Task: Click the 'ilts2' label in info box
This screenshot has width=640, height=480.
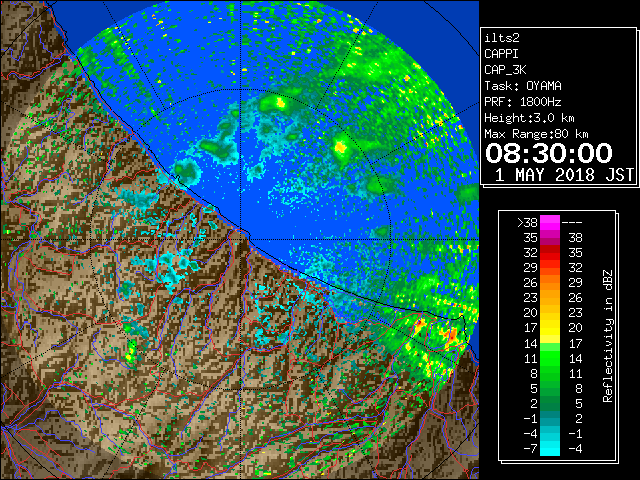Action: pyautogui.click(x=502, y=38)
